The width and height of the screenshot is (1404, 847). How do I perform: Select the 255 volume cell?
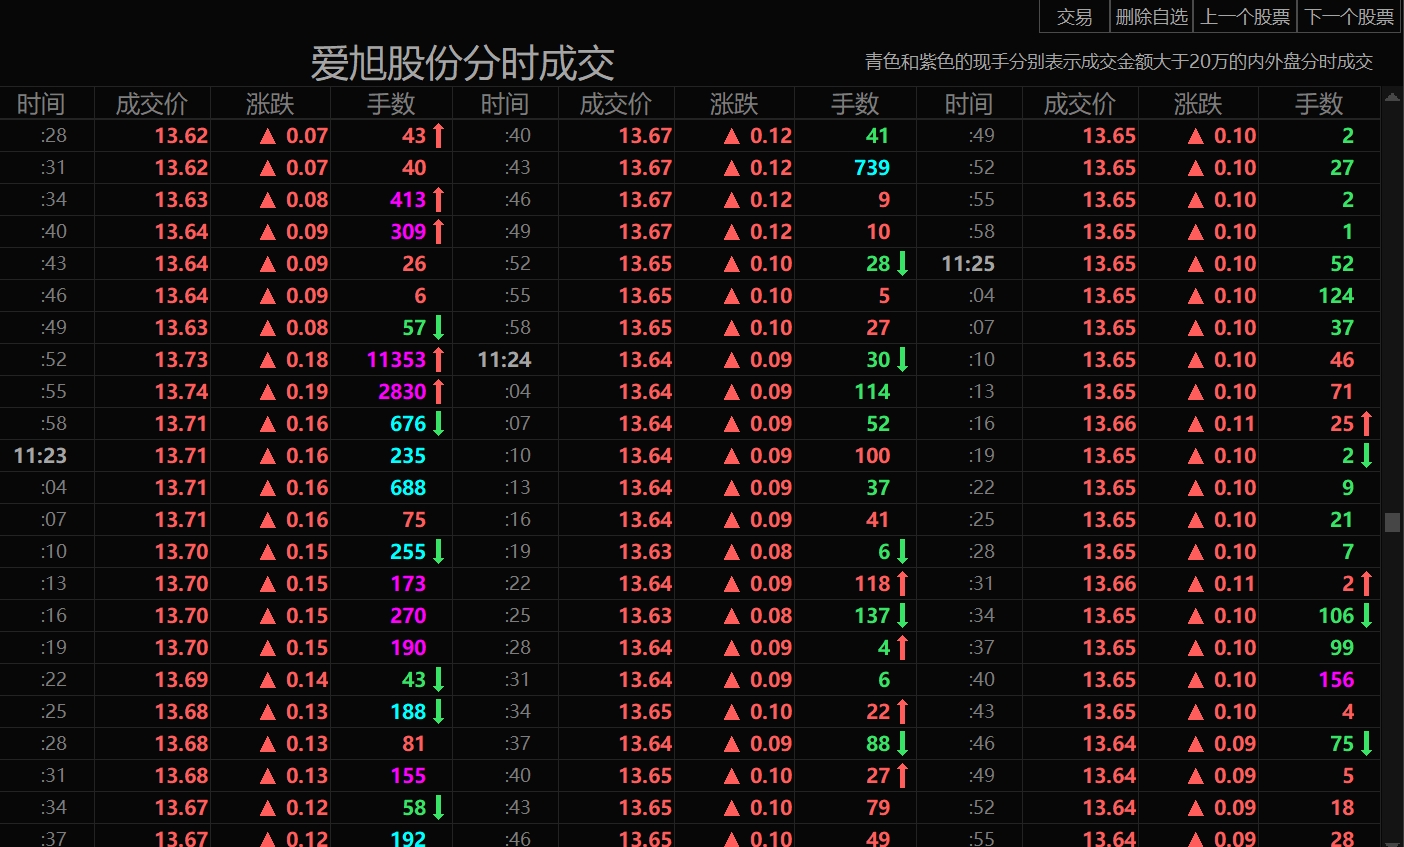408,552
